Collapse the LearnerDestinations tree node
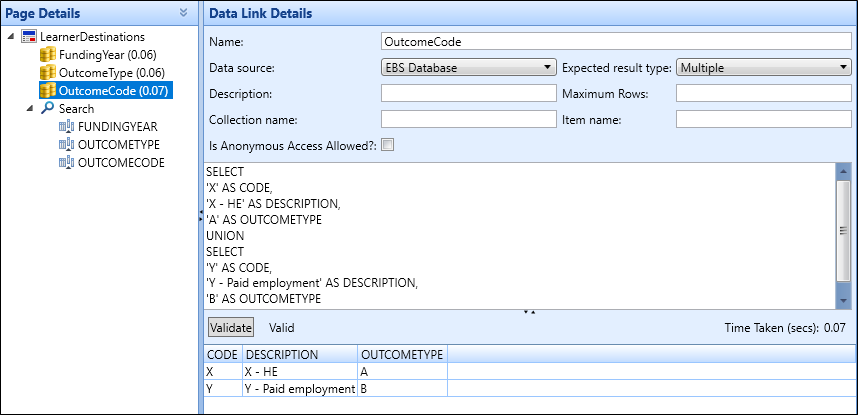858x415 pixels. pyautogui.click(x=11, y=37)
